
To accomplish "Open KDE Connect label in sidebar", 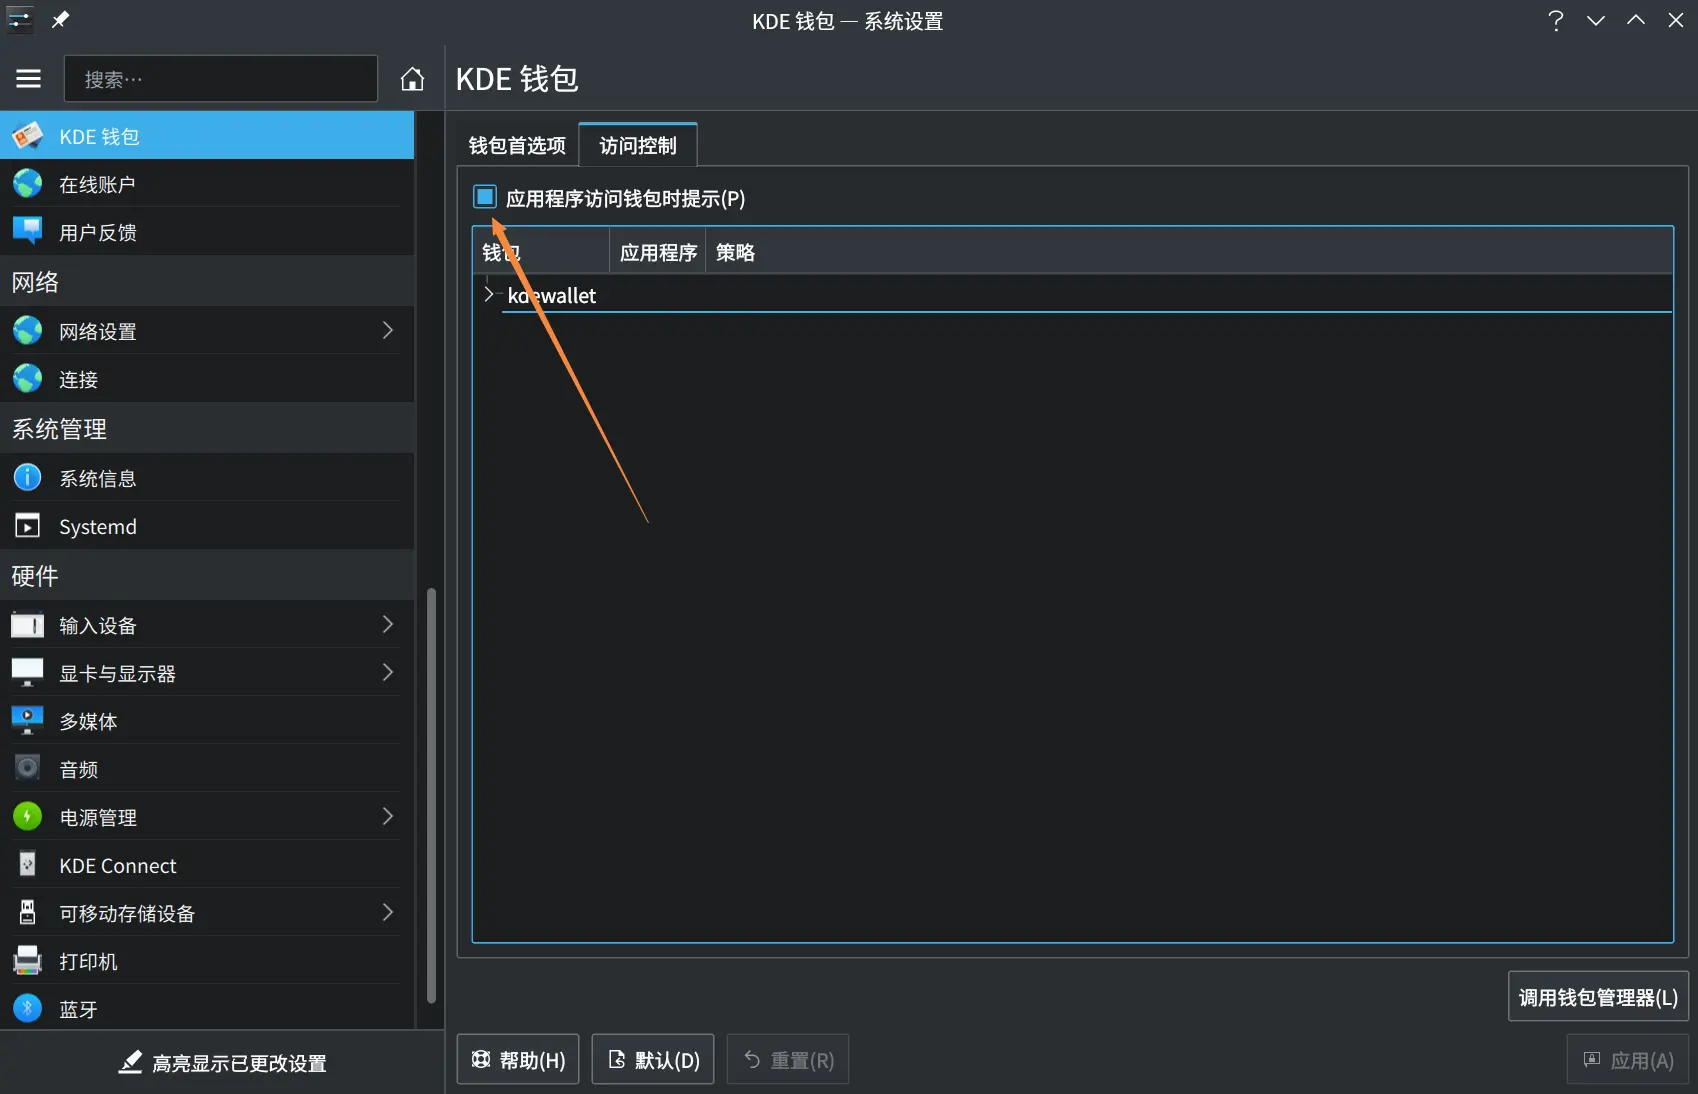I will pyautogui.click(x=118, y=865).
